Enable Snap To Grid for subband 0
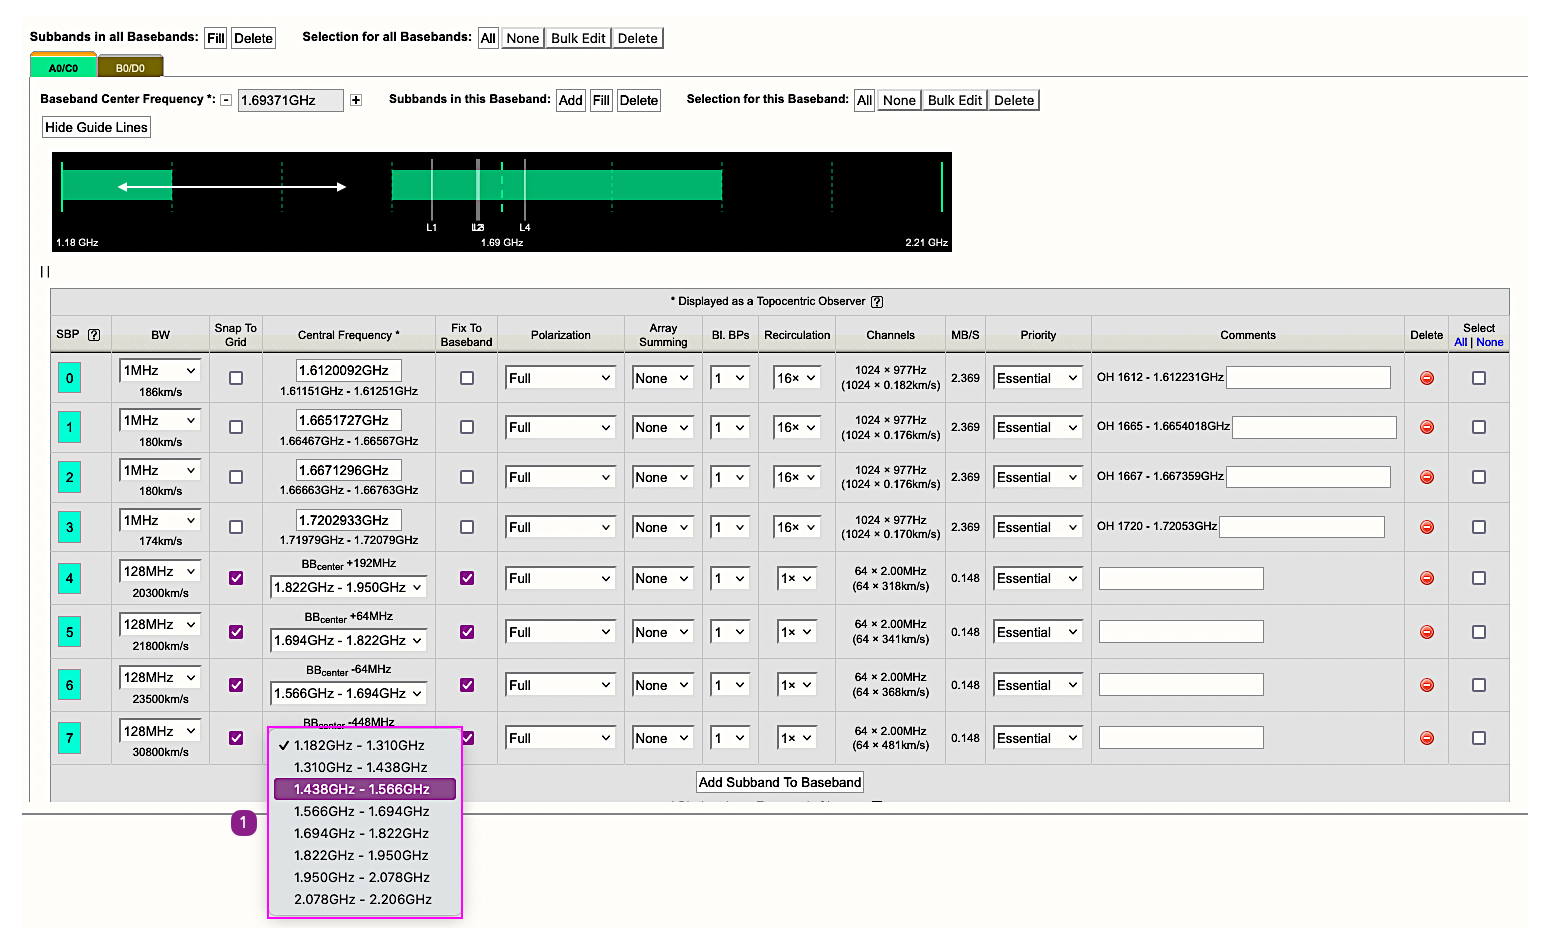Screen dimensions: 1548x940 point(236,378)
